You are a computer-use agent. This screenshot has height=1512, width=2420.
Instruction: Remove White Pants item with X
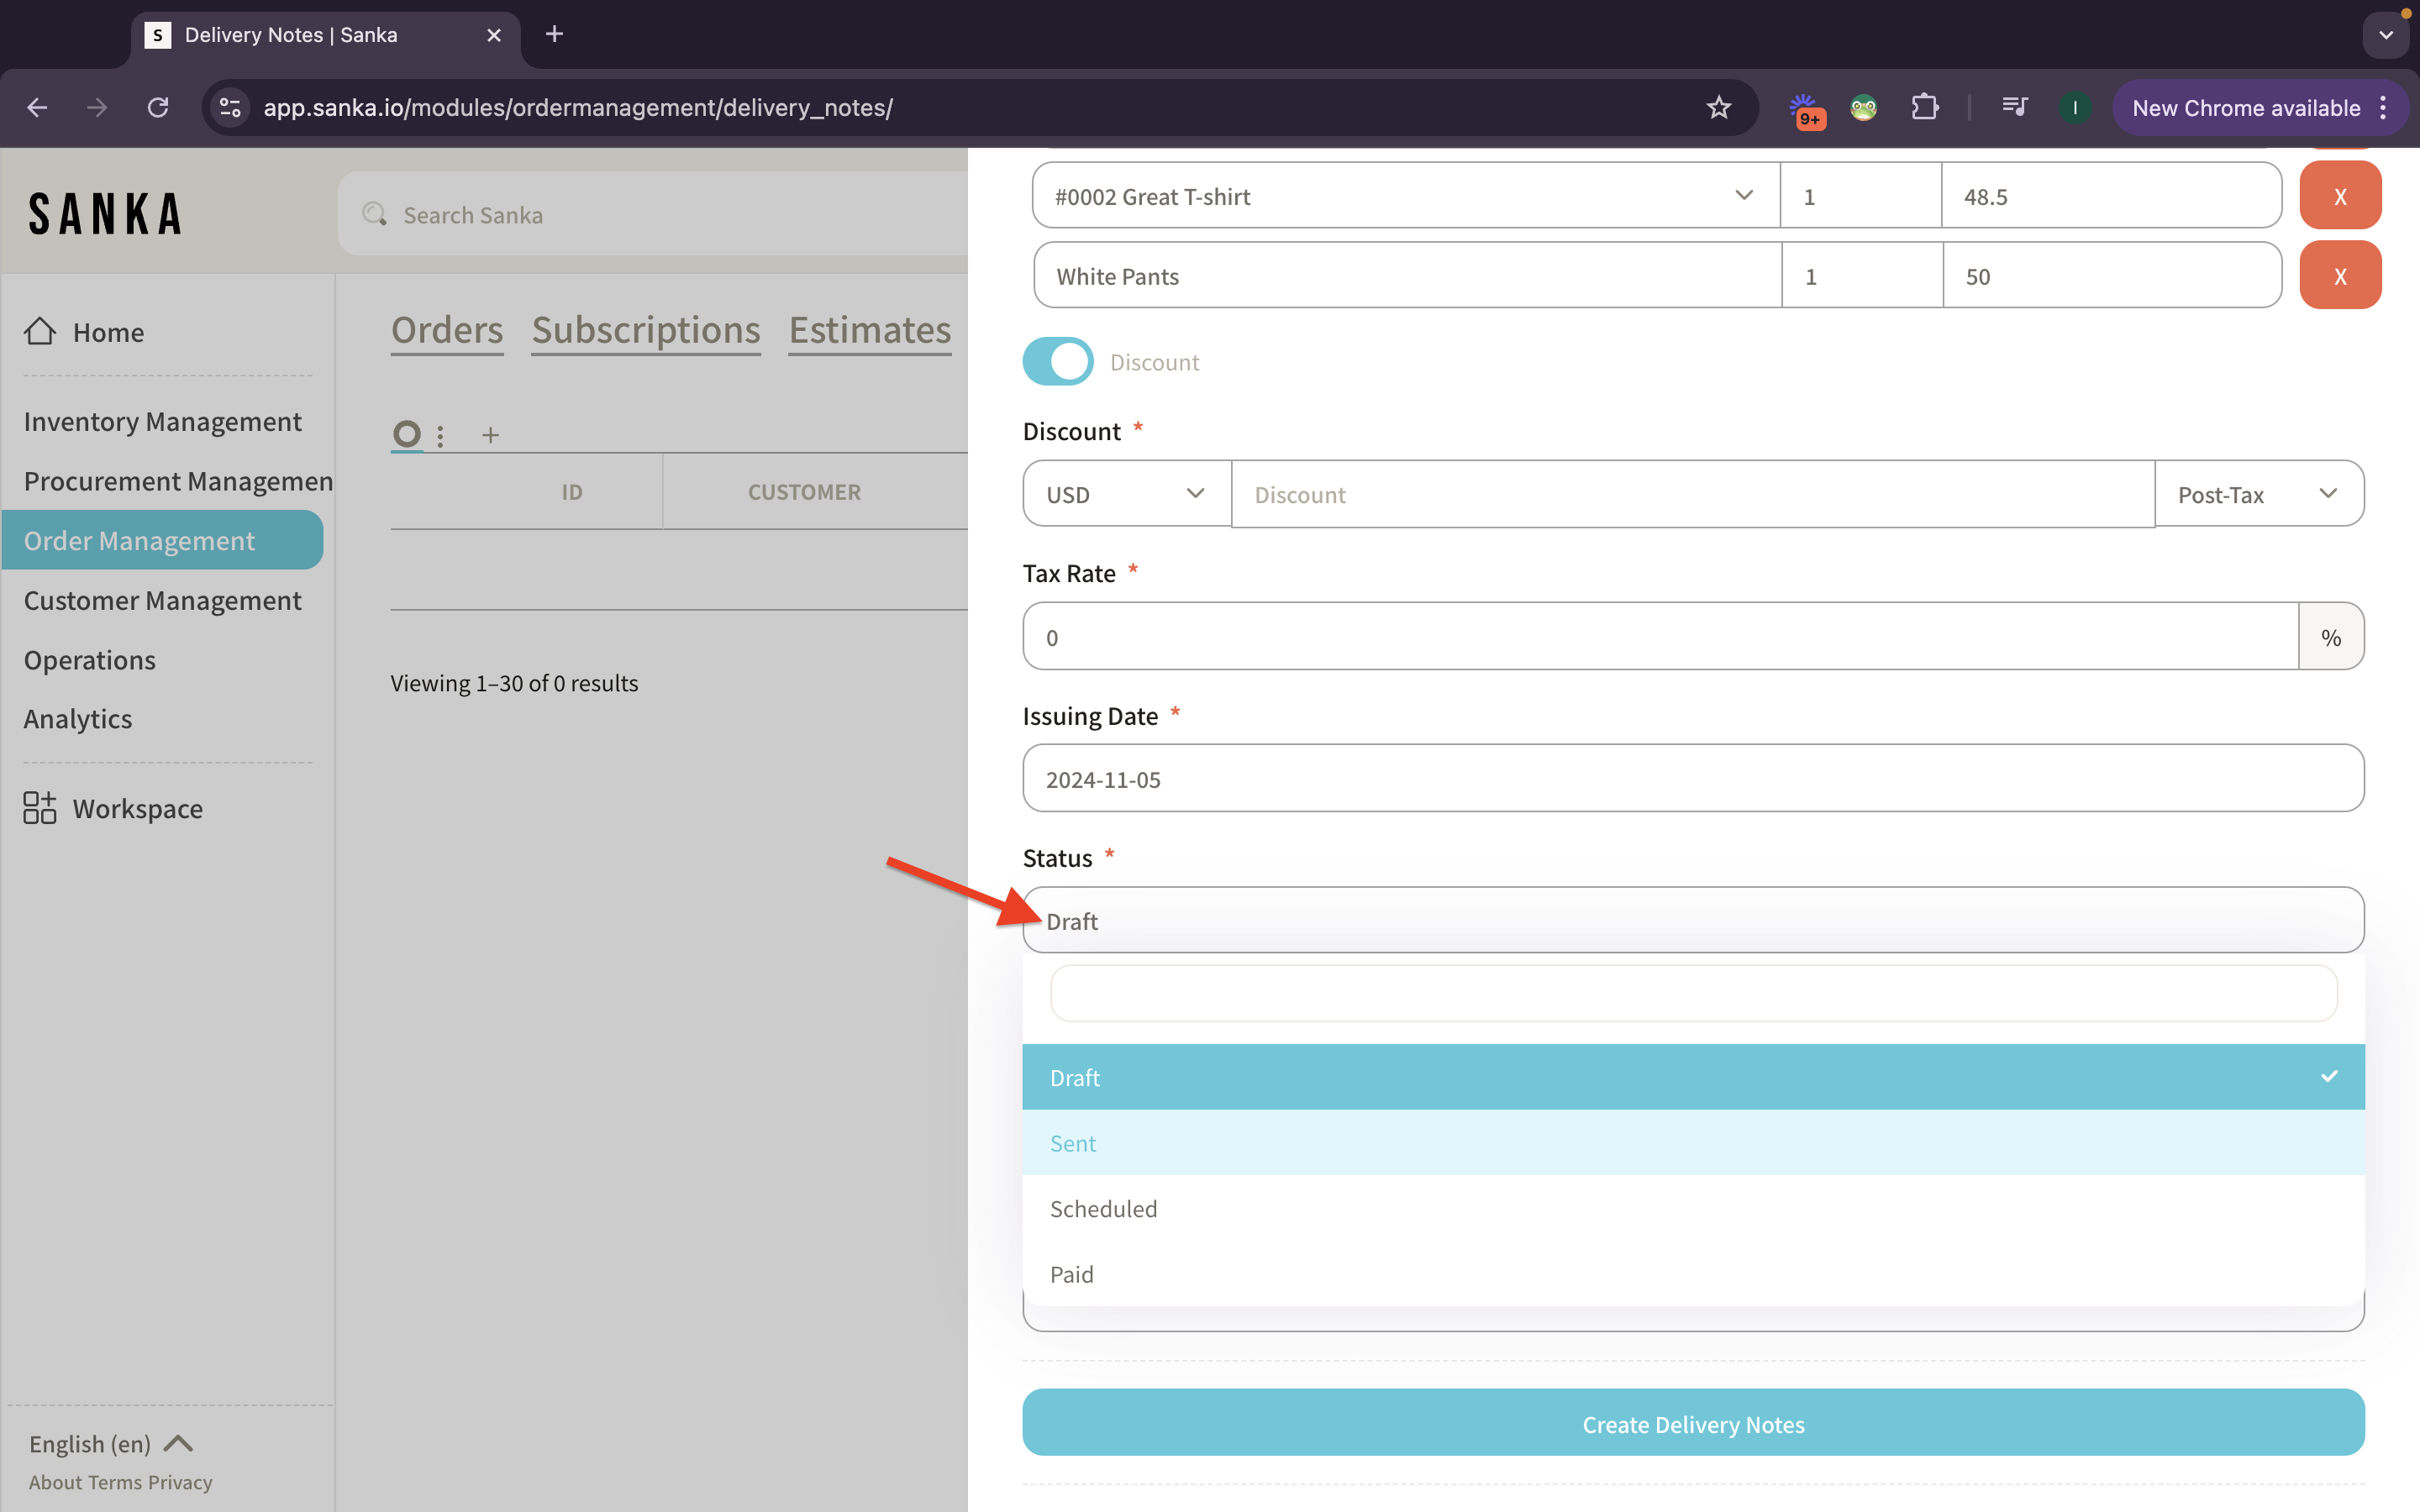[x=2339, y=276]
